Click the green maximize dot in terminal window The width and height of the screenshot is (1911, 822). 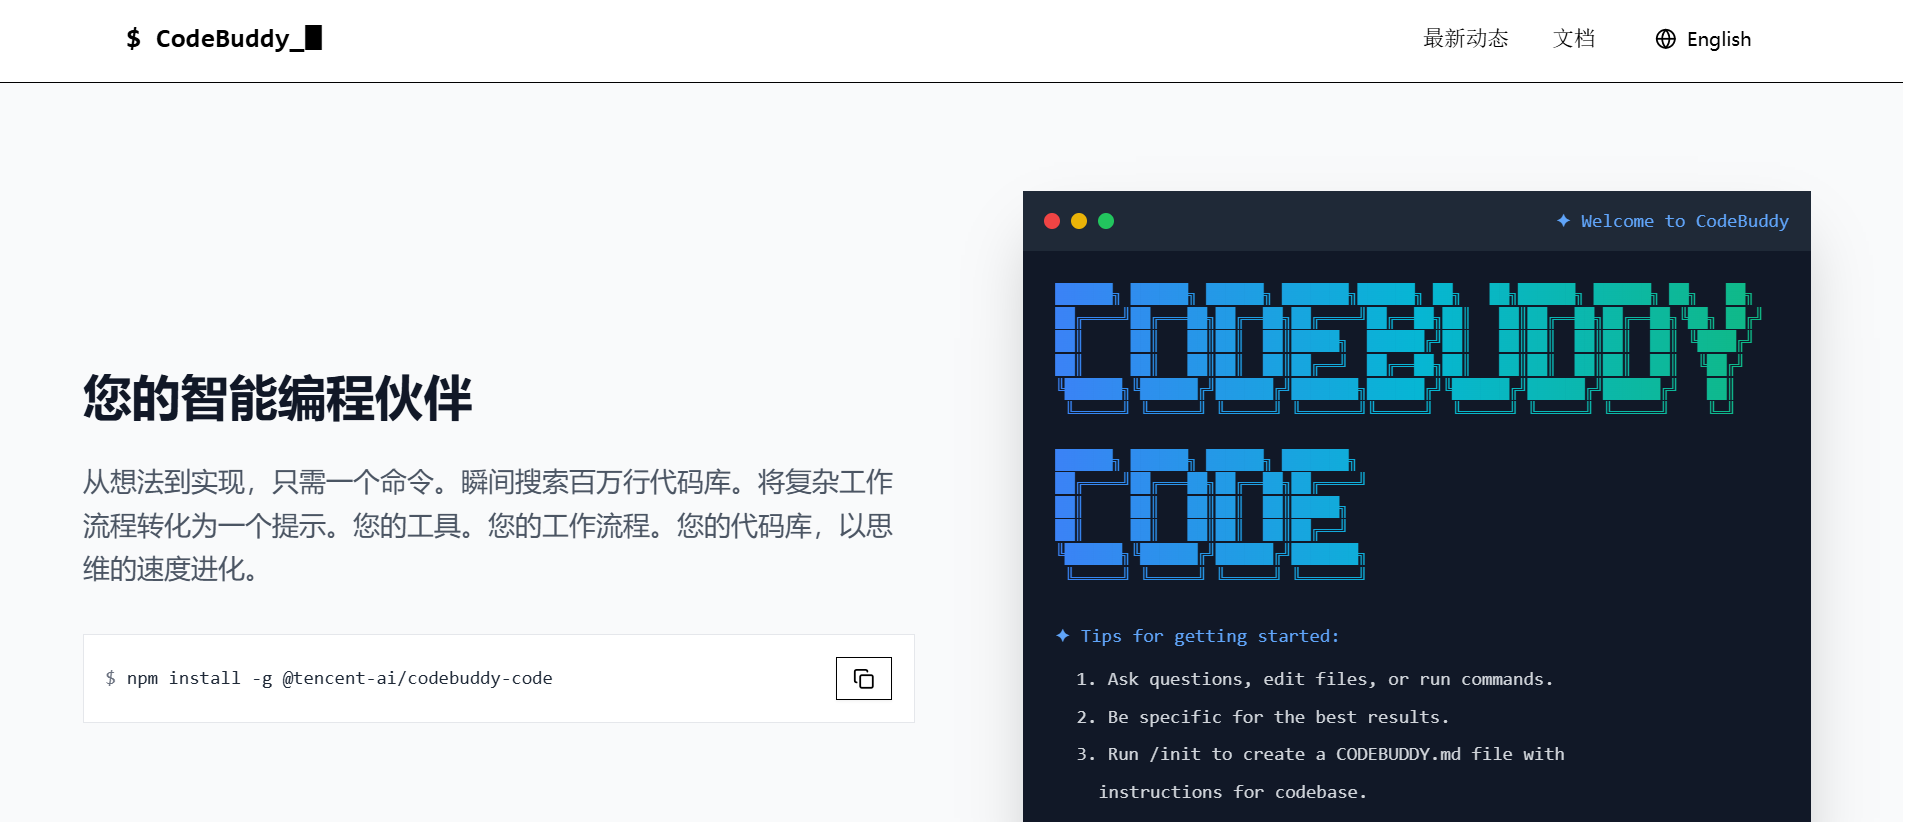pos(1106,221)
